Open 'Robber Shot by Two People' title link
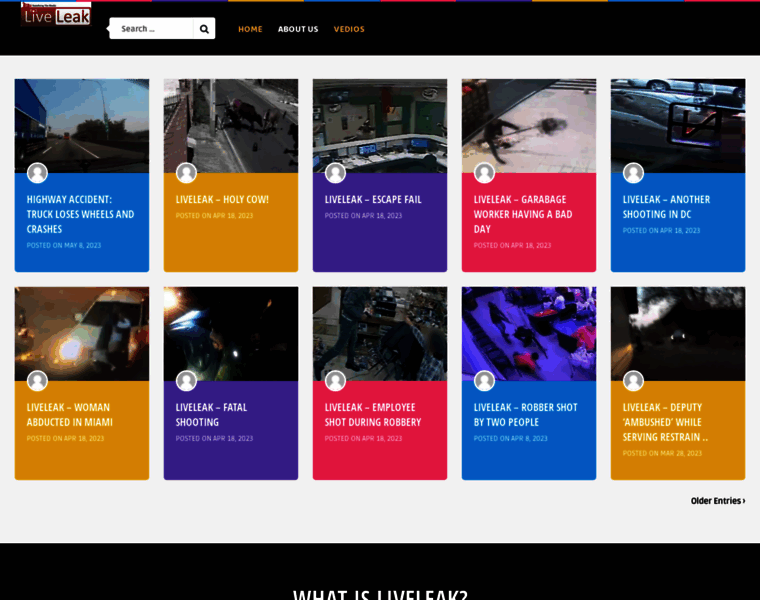Viewport: 760px width, 600px height. pyautogui.click(x=525, y=415)
